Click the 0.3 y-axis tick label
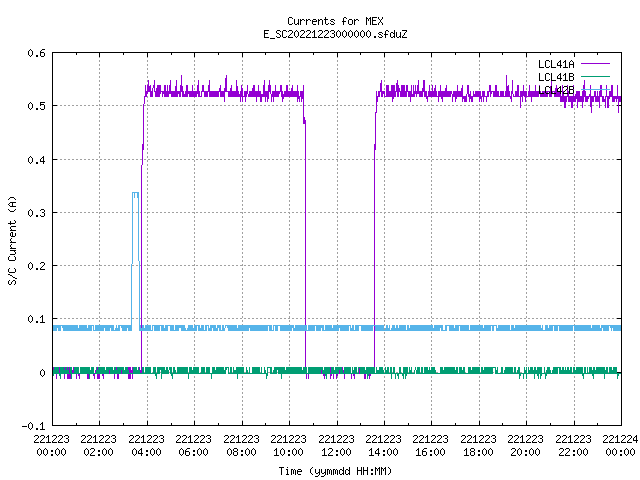The width and height of the screenshot is (640, 480). (x=36, y=213)
